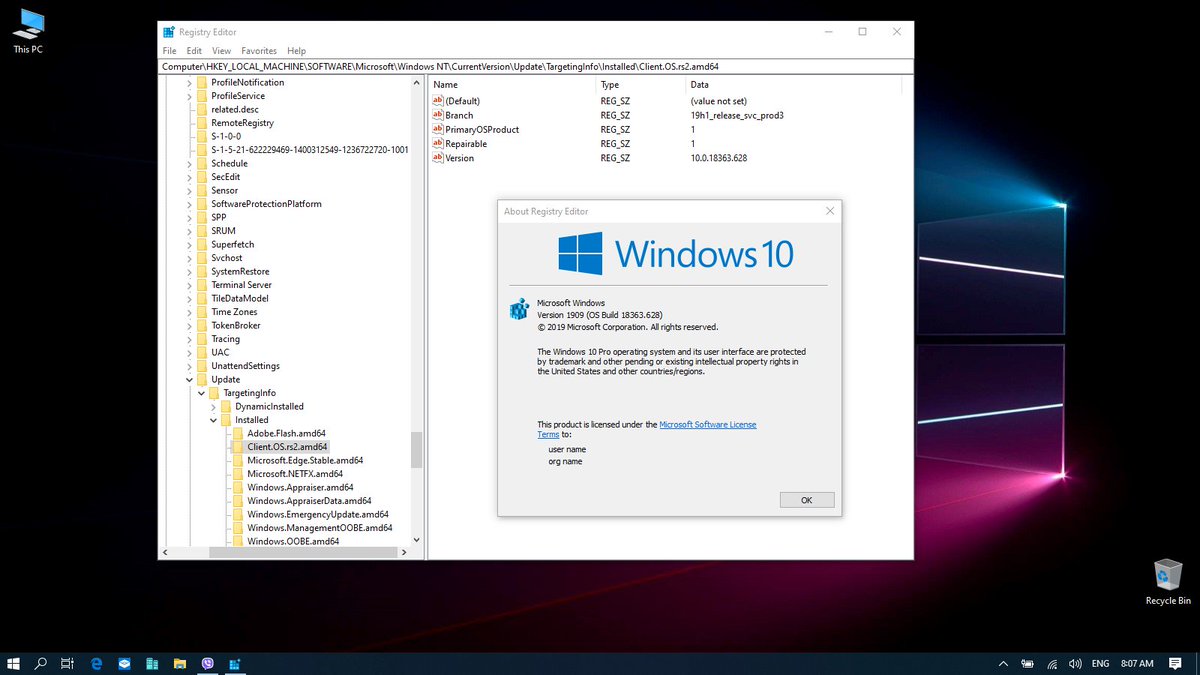Open the View menu
Screen dimensions: 1200x675
(x=221, y=50)
